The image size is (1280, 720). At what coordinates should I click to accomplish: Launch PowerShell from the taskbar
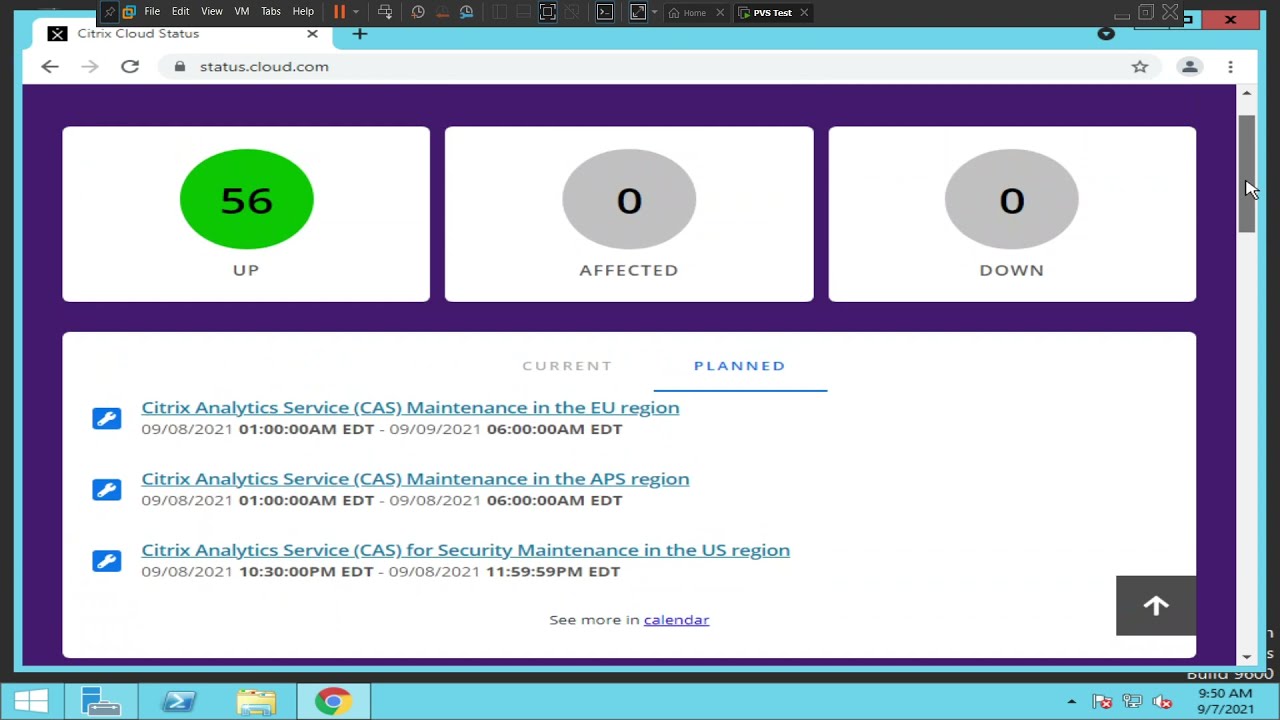179,702
